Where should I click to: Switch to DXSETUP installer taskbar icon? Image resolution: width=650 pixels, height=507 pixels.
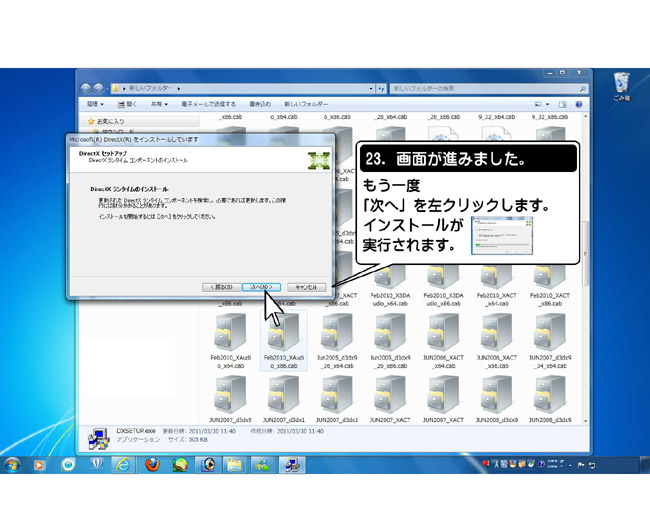click(292, 465)
